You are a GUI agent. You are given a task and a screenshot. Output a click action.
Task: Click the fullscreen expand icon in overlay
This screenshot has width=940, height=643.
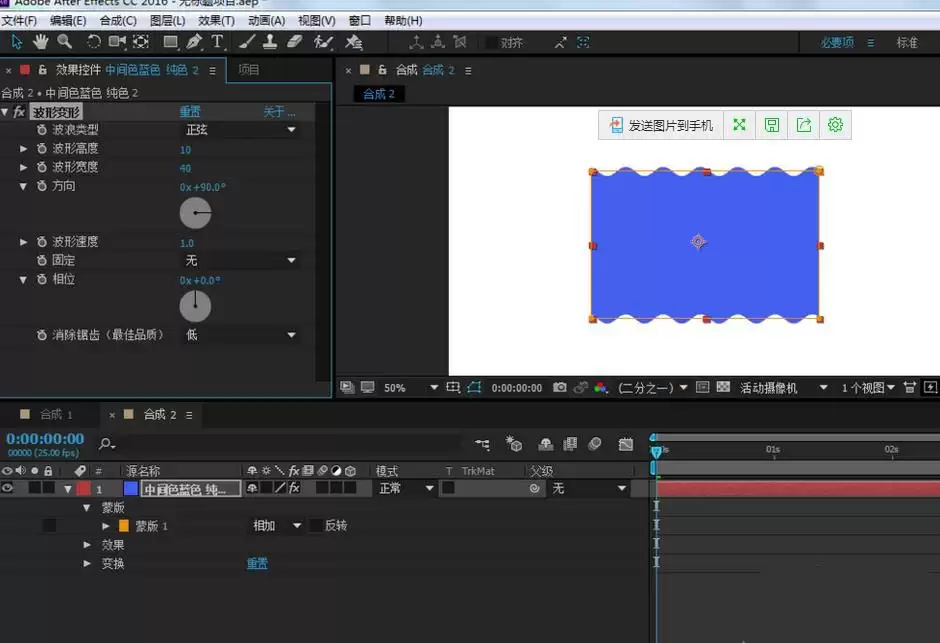pyautogui.click(x=739, y=125)
